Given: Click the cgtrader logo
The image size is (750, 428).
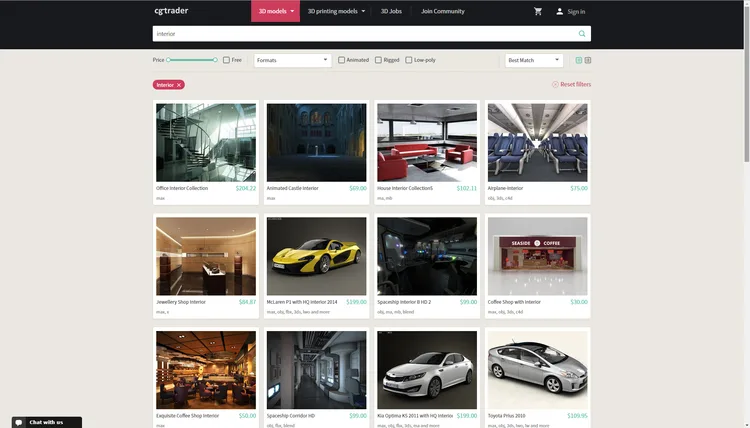Looking at the screenshot, I should (x=171, y=11).
